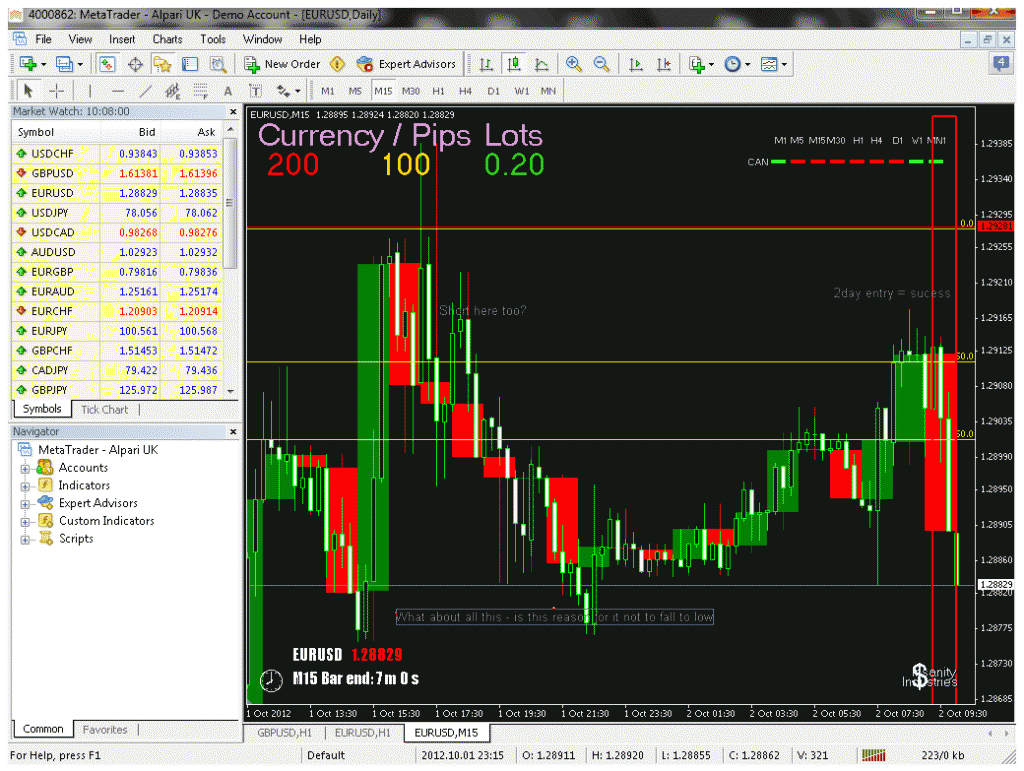The width and height of the screenshot is (1024, 771).
Task: Switch to Tick Chart tab
Action: [x=104, y=409]
